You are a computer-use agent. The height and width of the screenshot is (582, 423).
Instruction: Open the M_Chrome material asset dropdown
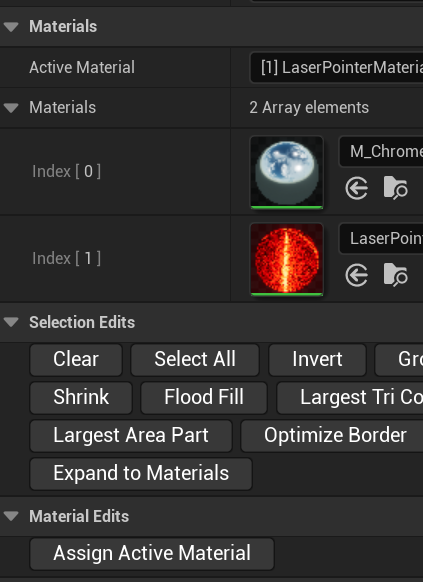(x=381, y=151)
